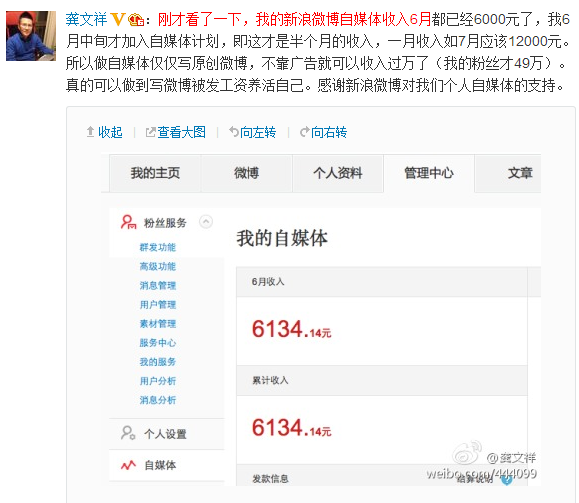The height and width of the screenshot is (503, 579).
Task: Collapse the image with 收起
Action: [x=110, y=132]
